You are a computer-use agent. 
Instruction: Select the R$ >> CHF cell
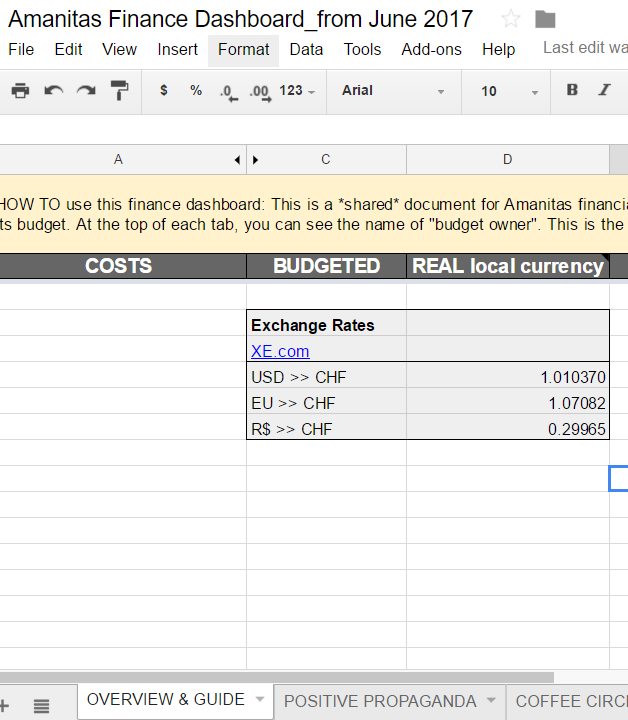coord(326,429)
